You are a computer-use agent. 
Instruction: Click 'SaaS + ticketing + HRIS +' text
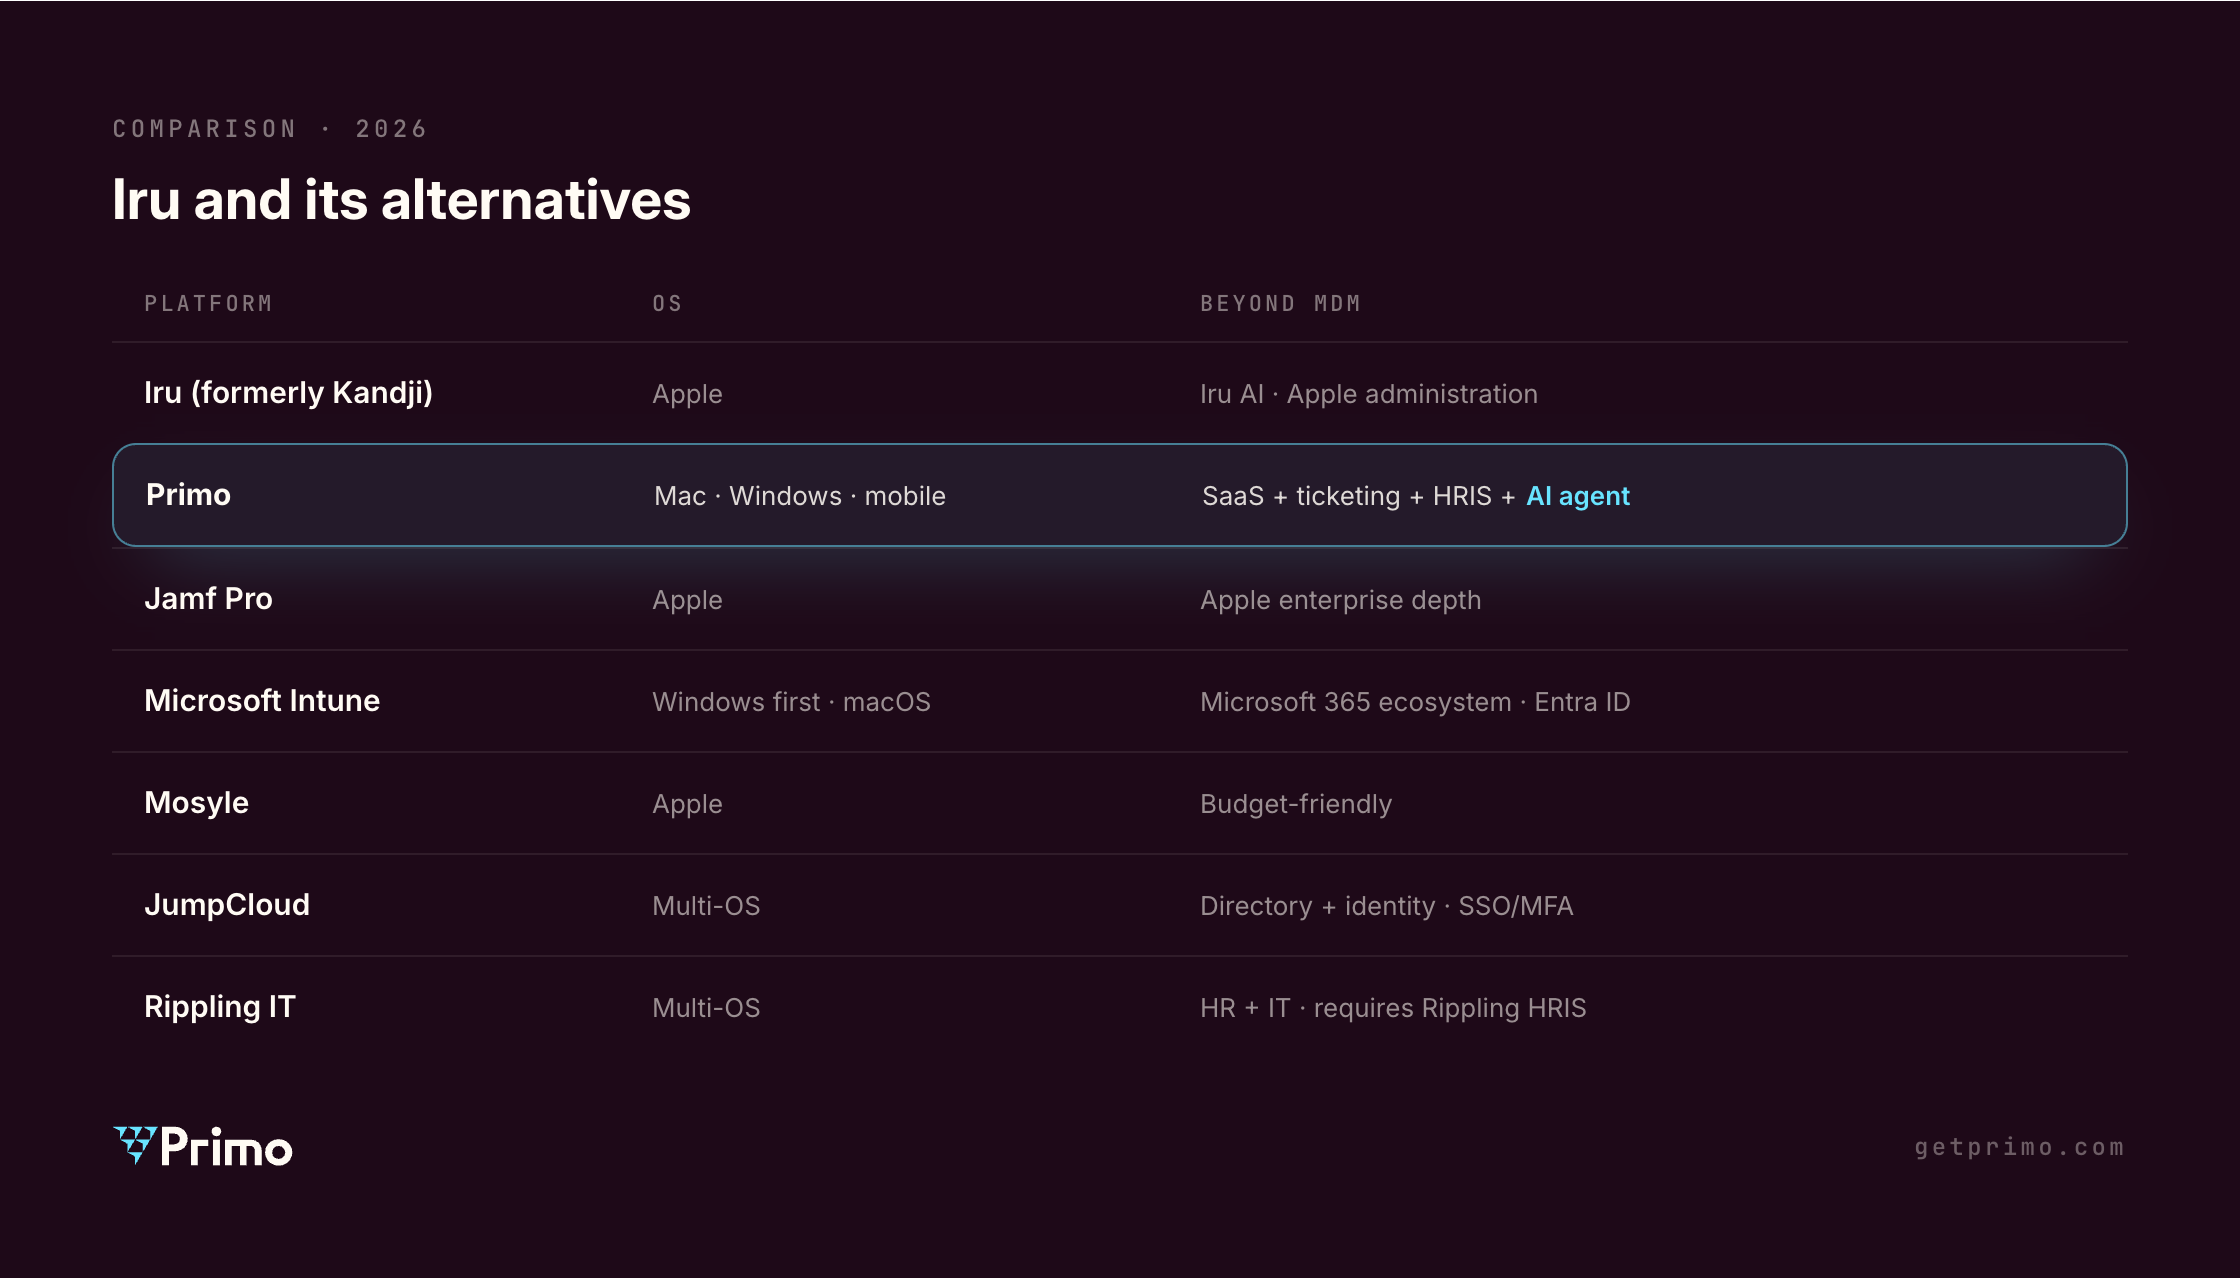[x=1359, y=496]
